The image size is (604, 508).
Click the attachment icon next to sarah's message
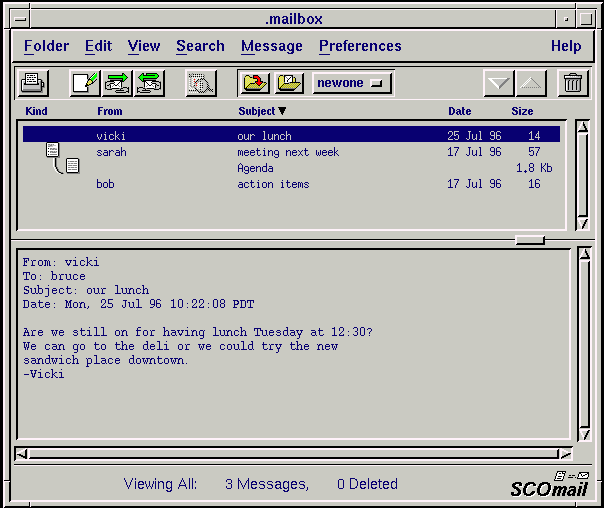(53, 152)
